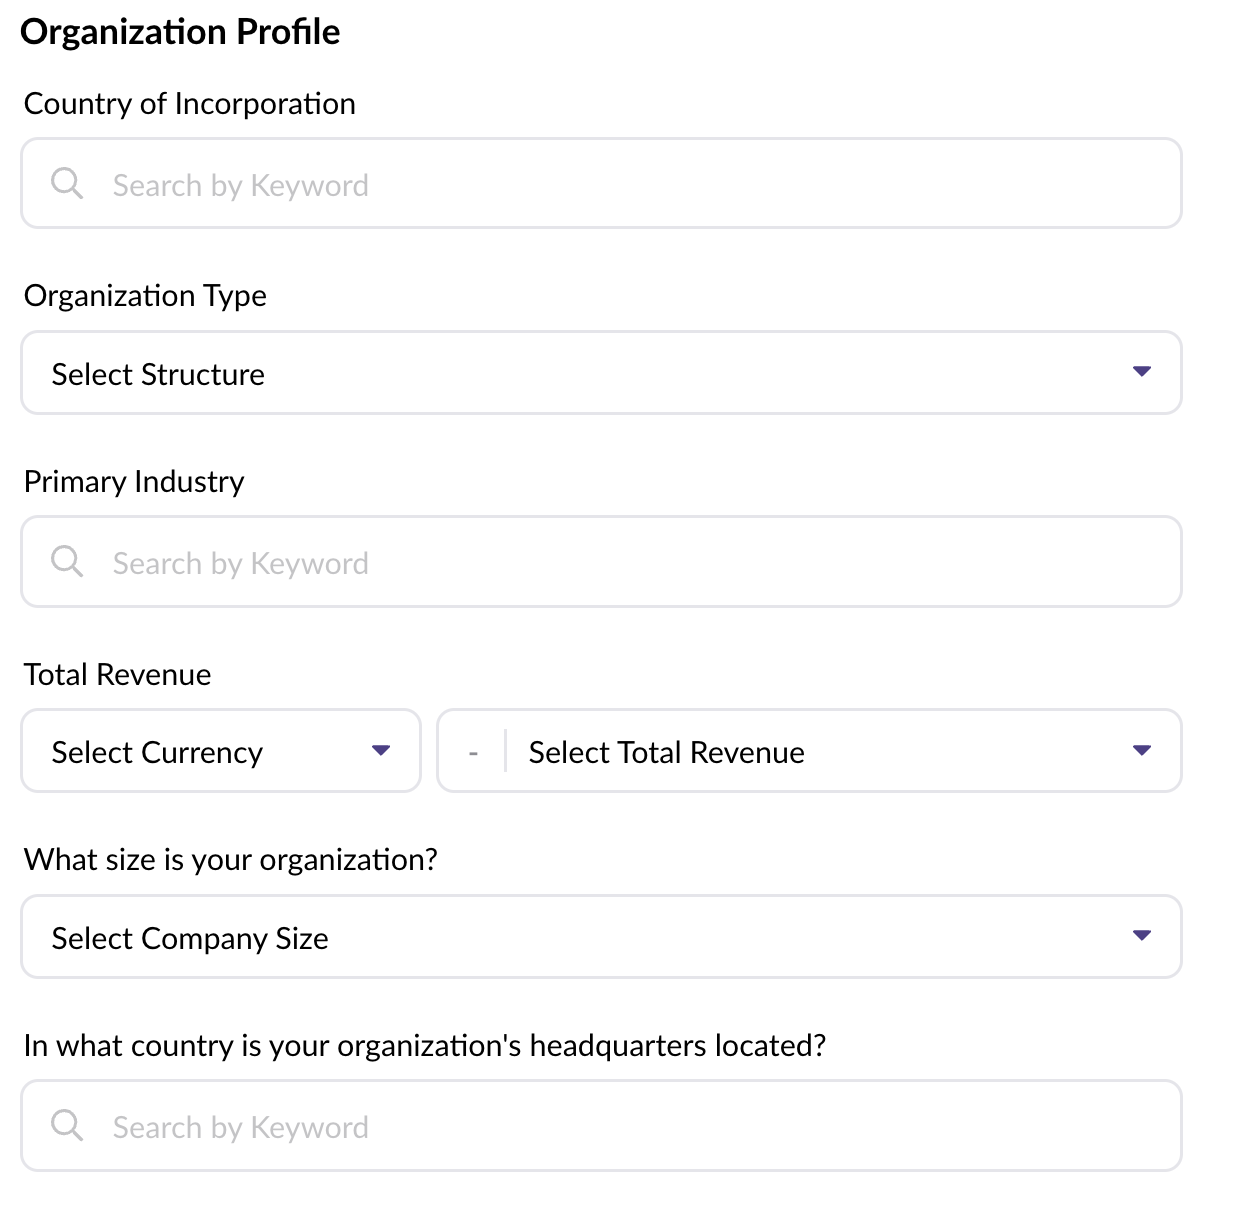The image size is (1238, 1208).
Task: Click the search icon in headquarters country field
Action: click(67, 1125)
